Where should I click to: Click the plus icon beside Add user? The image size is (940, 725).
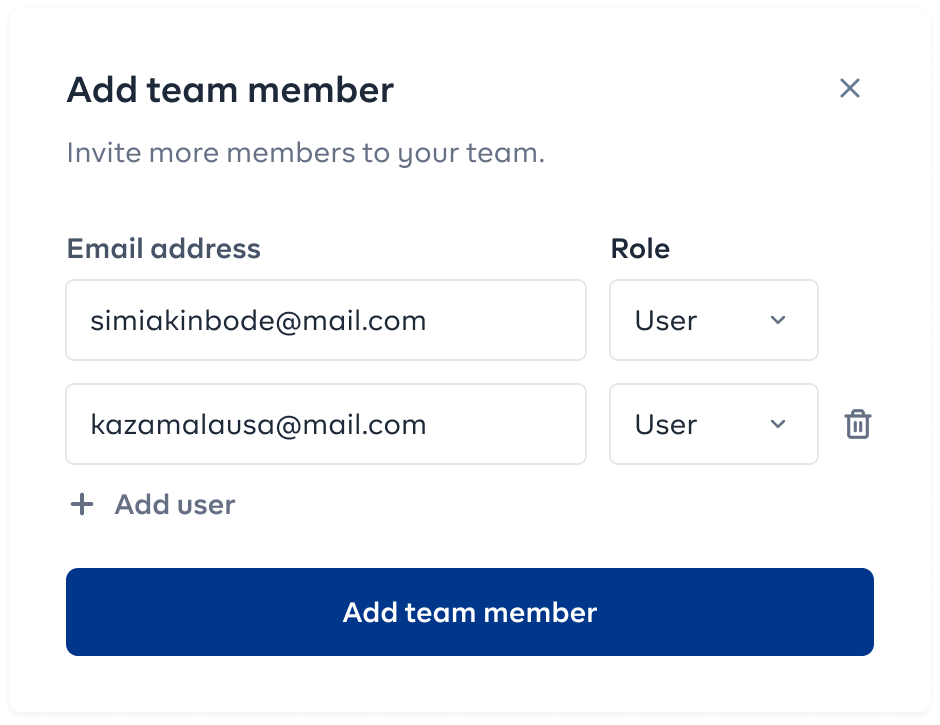[x=82, y=504]
